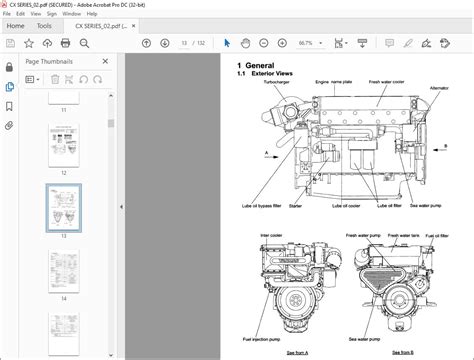Click the Save file icon
The height and width of the screenshot is (360, 474).
[10, 43]
